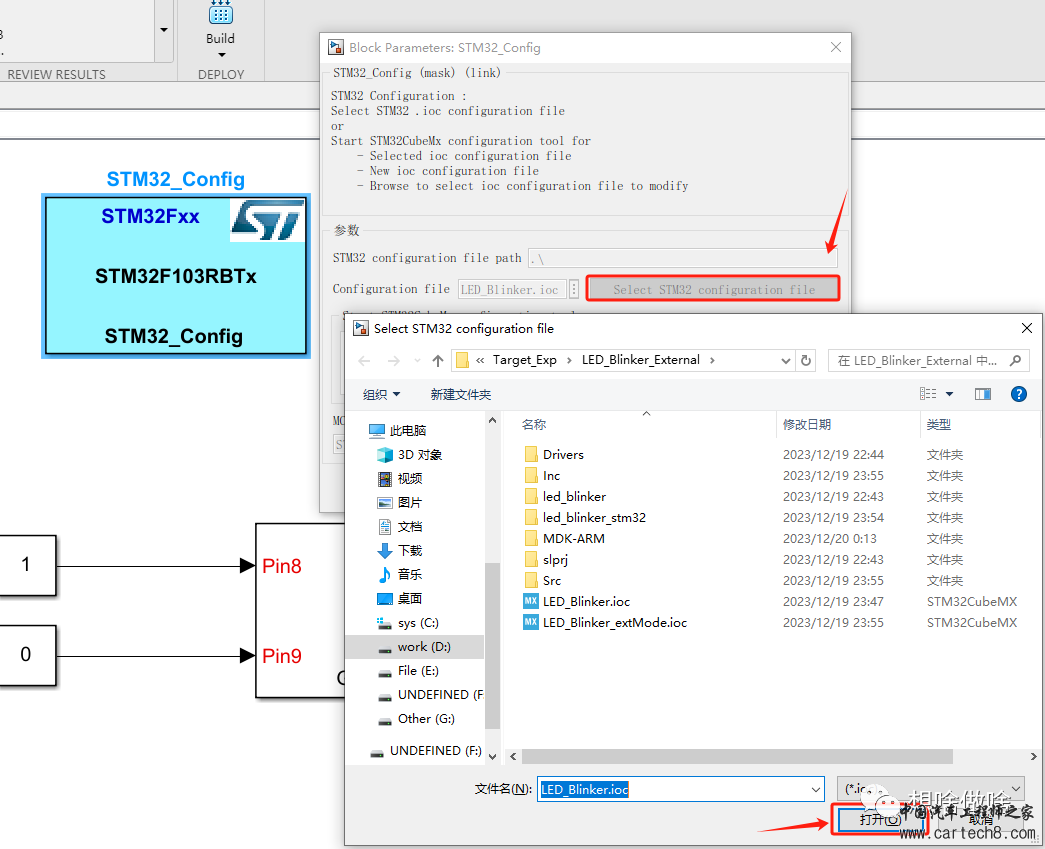Select the Drivers folder
The height and width of the screenshot is (849, 1045).
563,454
